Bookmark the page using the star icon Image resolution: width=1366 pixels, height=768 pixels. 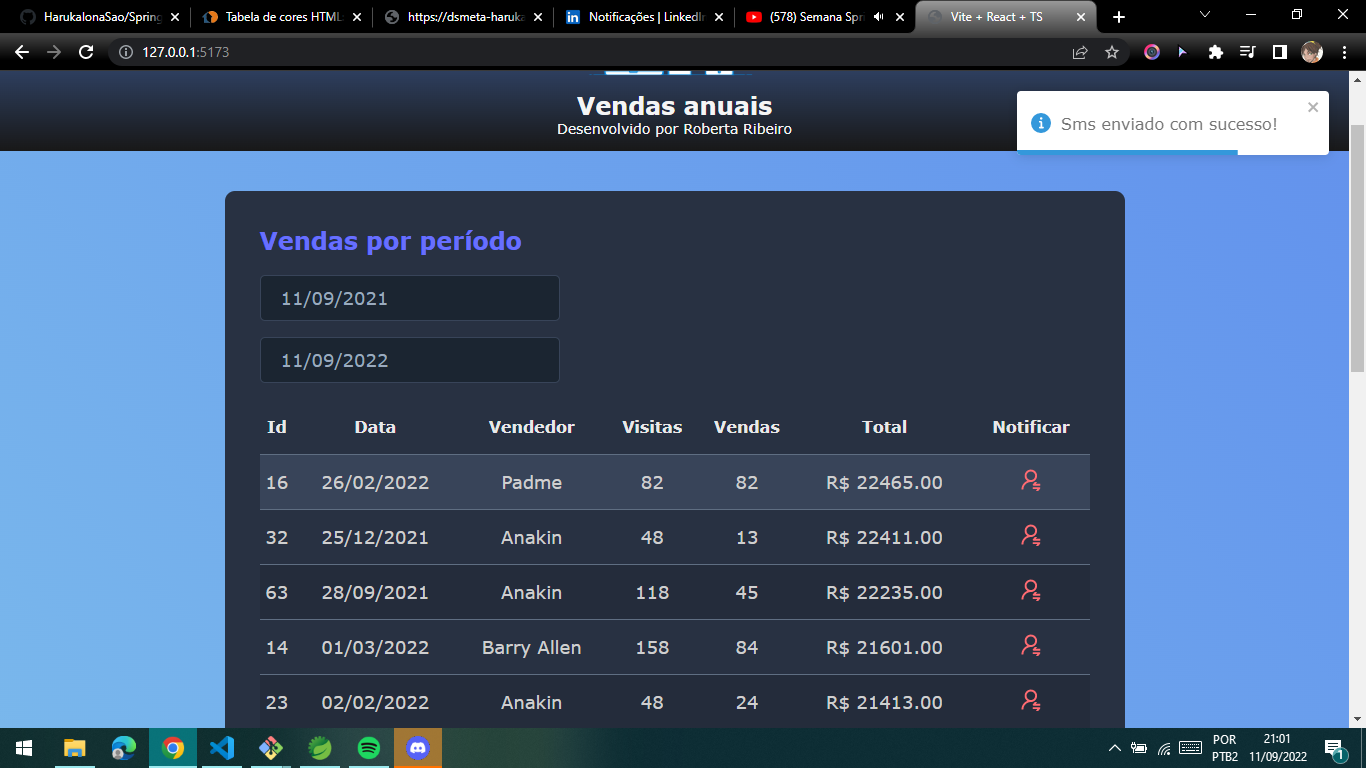tap(1112, 50)
